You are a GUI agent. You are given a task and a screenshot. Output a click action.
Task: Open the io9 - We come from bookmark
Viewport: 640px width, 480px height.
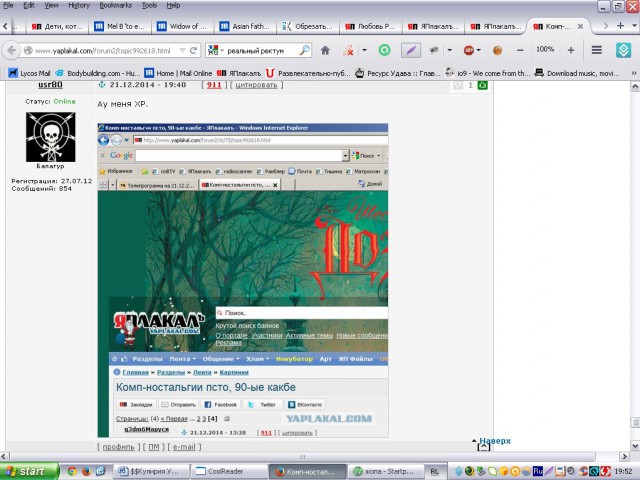(x=487, y=73)
